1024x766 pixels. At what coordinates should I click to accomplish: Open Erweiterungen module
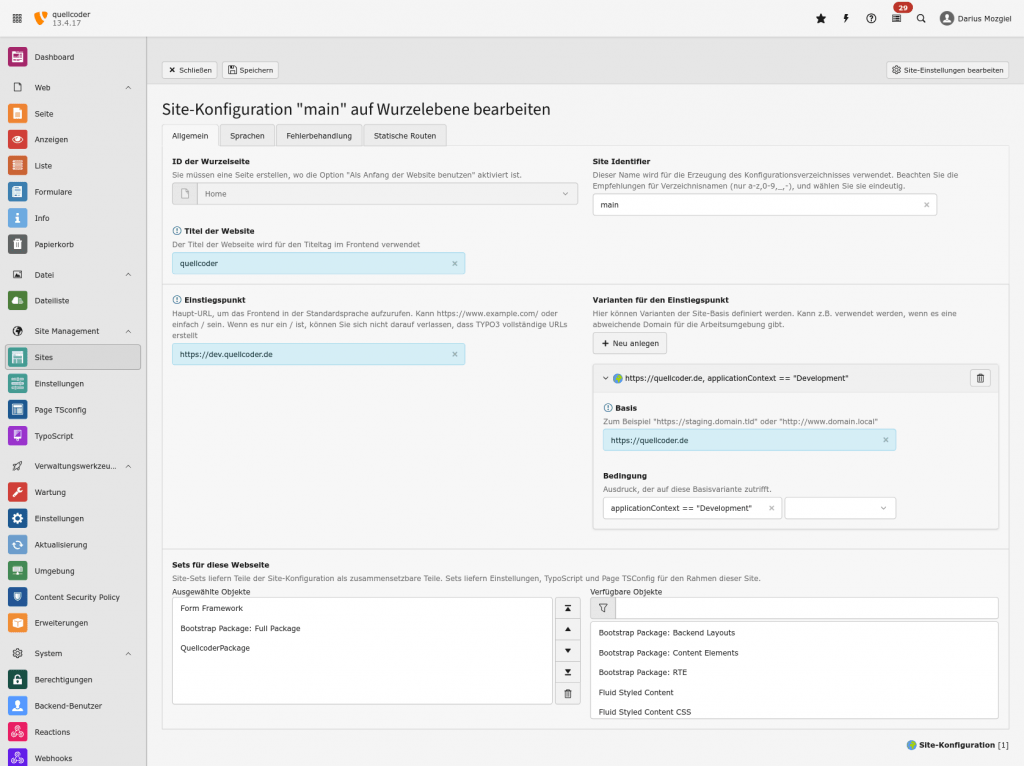click(73, 623)
